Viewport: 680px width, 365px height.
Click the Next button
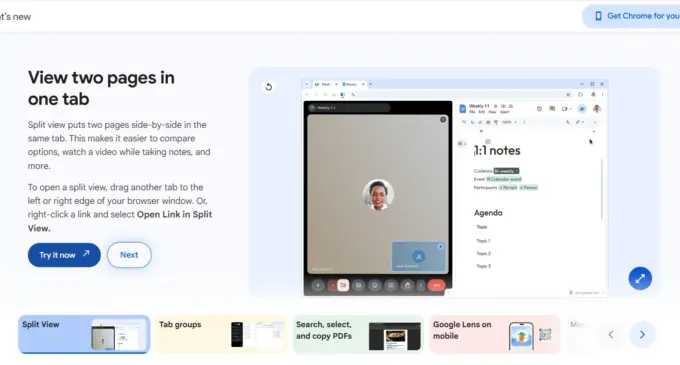pyautogui.click(x=129, y=255)
